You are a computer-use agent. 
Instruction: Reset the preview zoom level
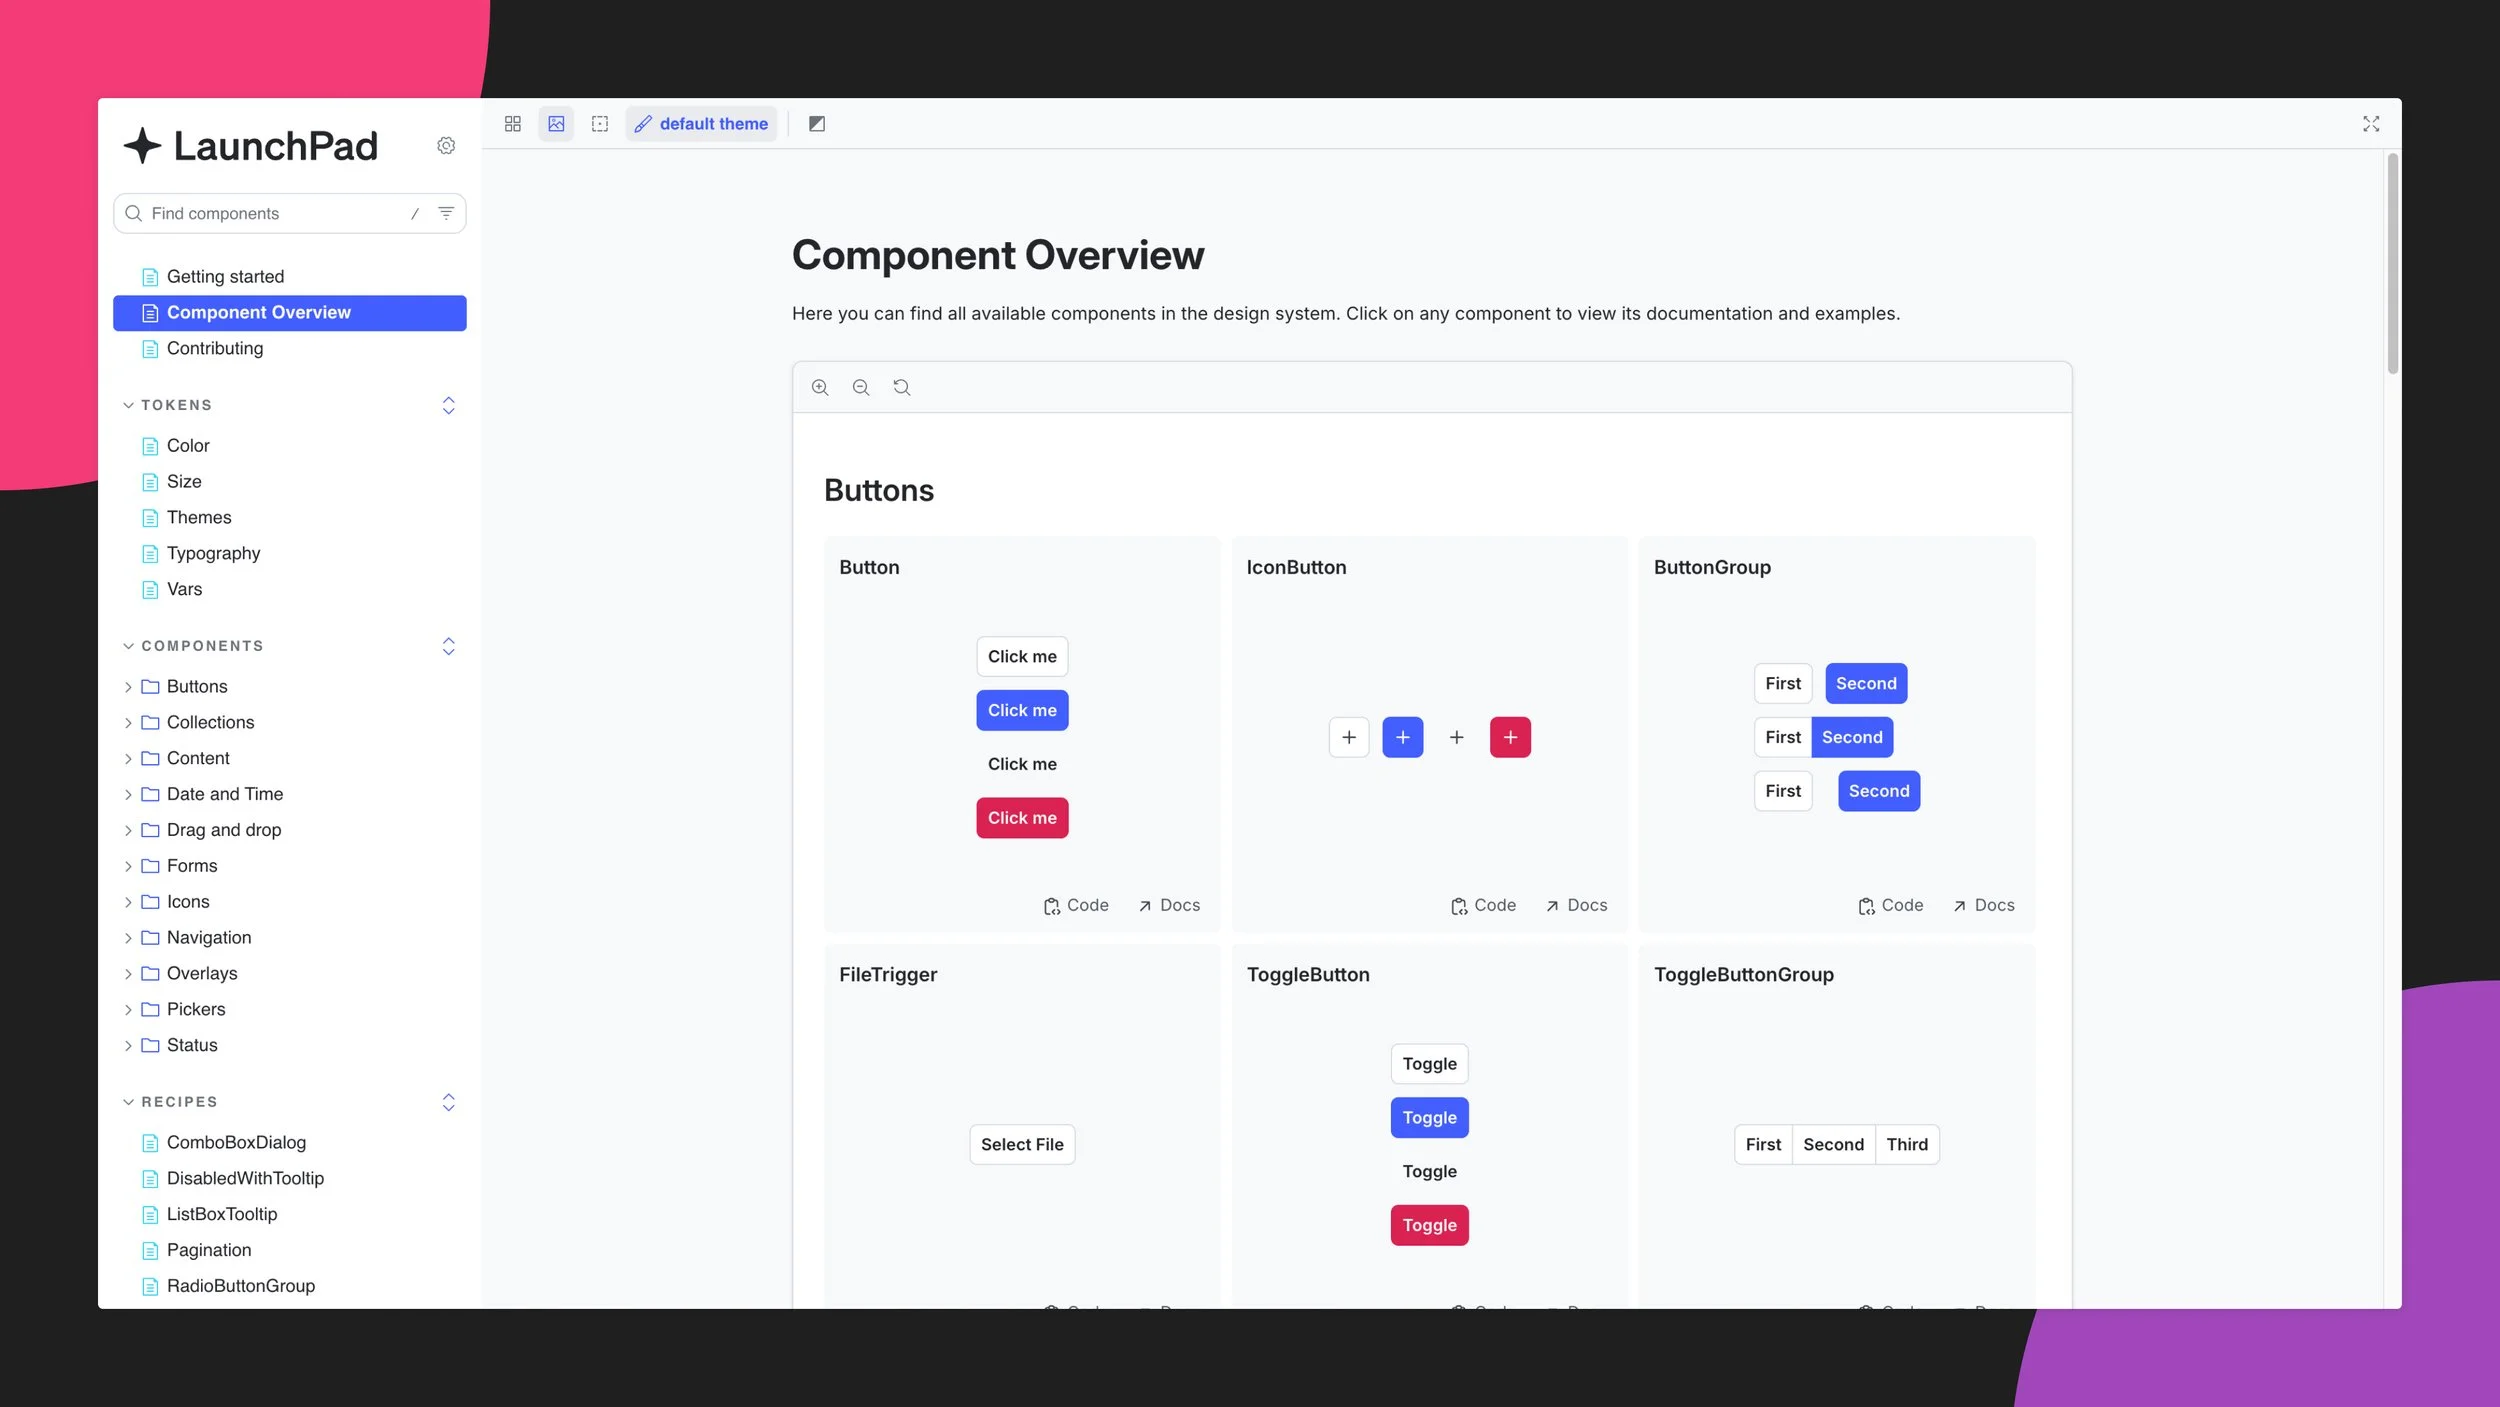click(902, 387)
